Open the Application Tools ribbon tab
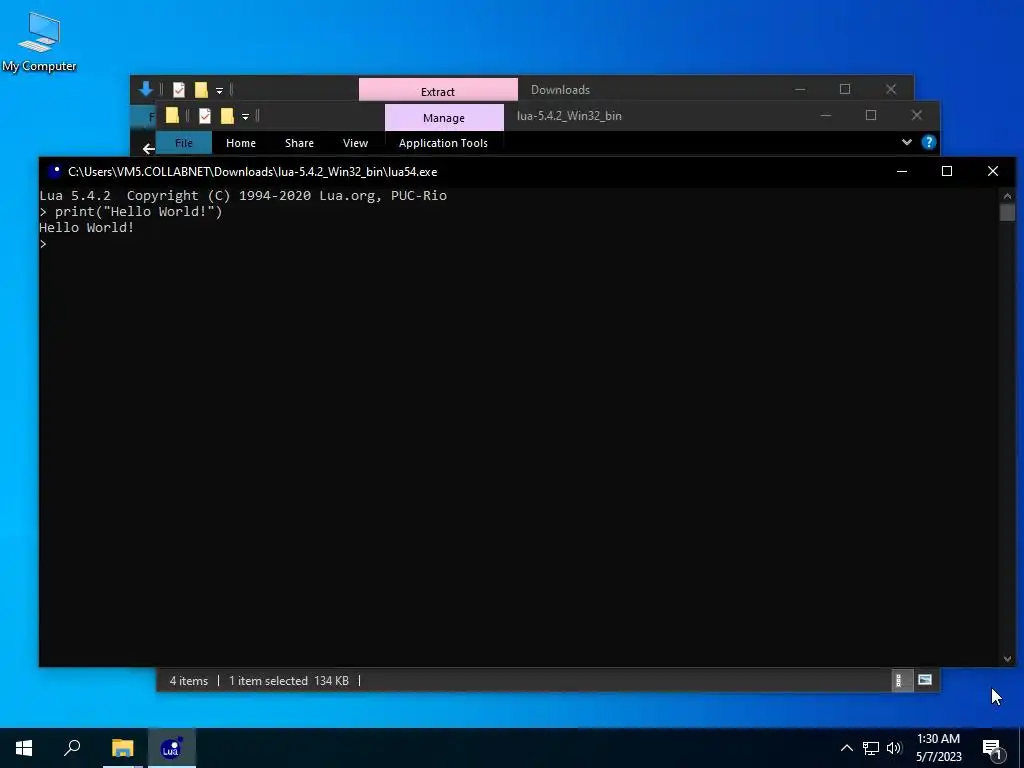The width and height of the screenshot is (1024, 768). (443, 143)
